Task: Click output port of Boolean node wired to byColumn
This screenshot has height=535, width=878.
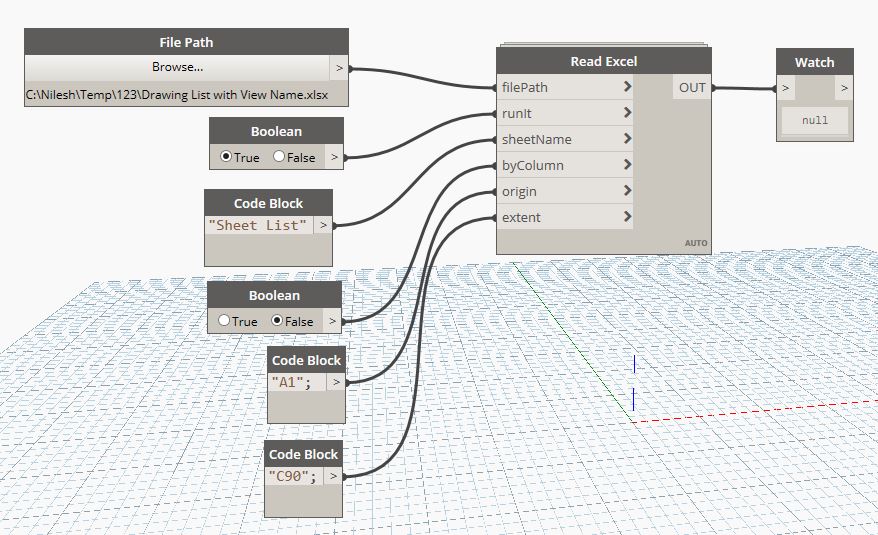Action: (x=332, y=322)
